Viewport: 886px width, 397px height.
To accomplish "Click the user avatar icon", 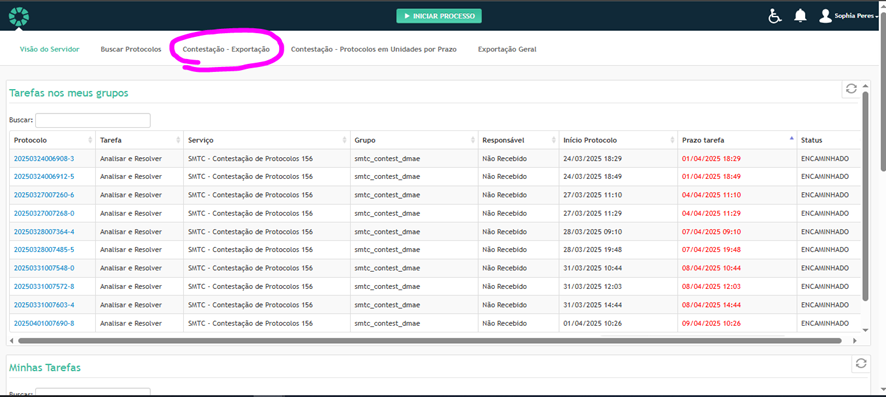I will coord(826,16).
